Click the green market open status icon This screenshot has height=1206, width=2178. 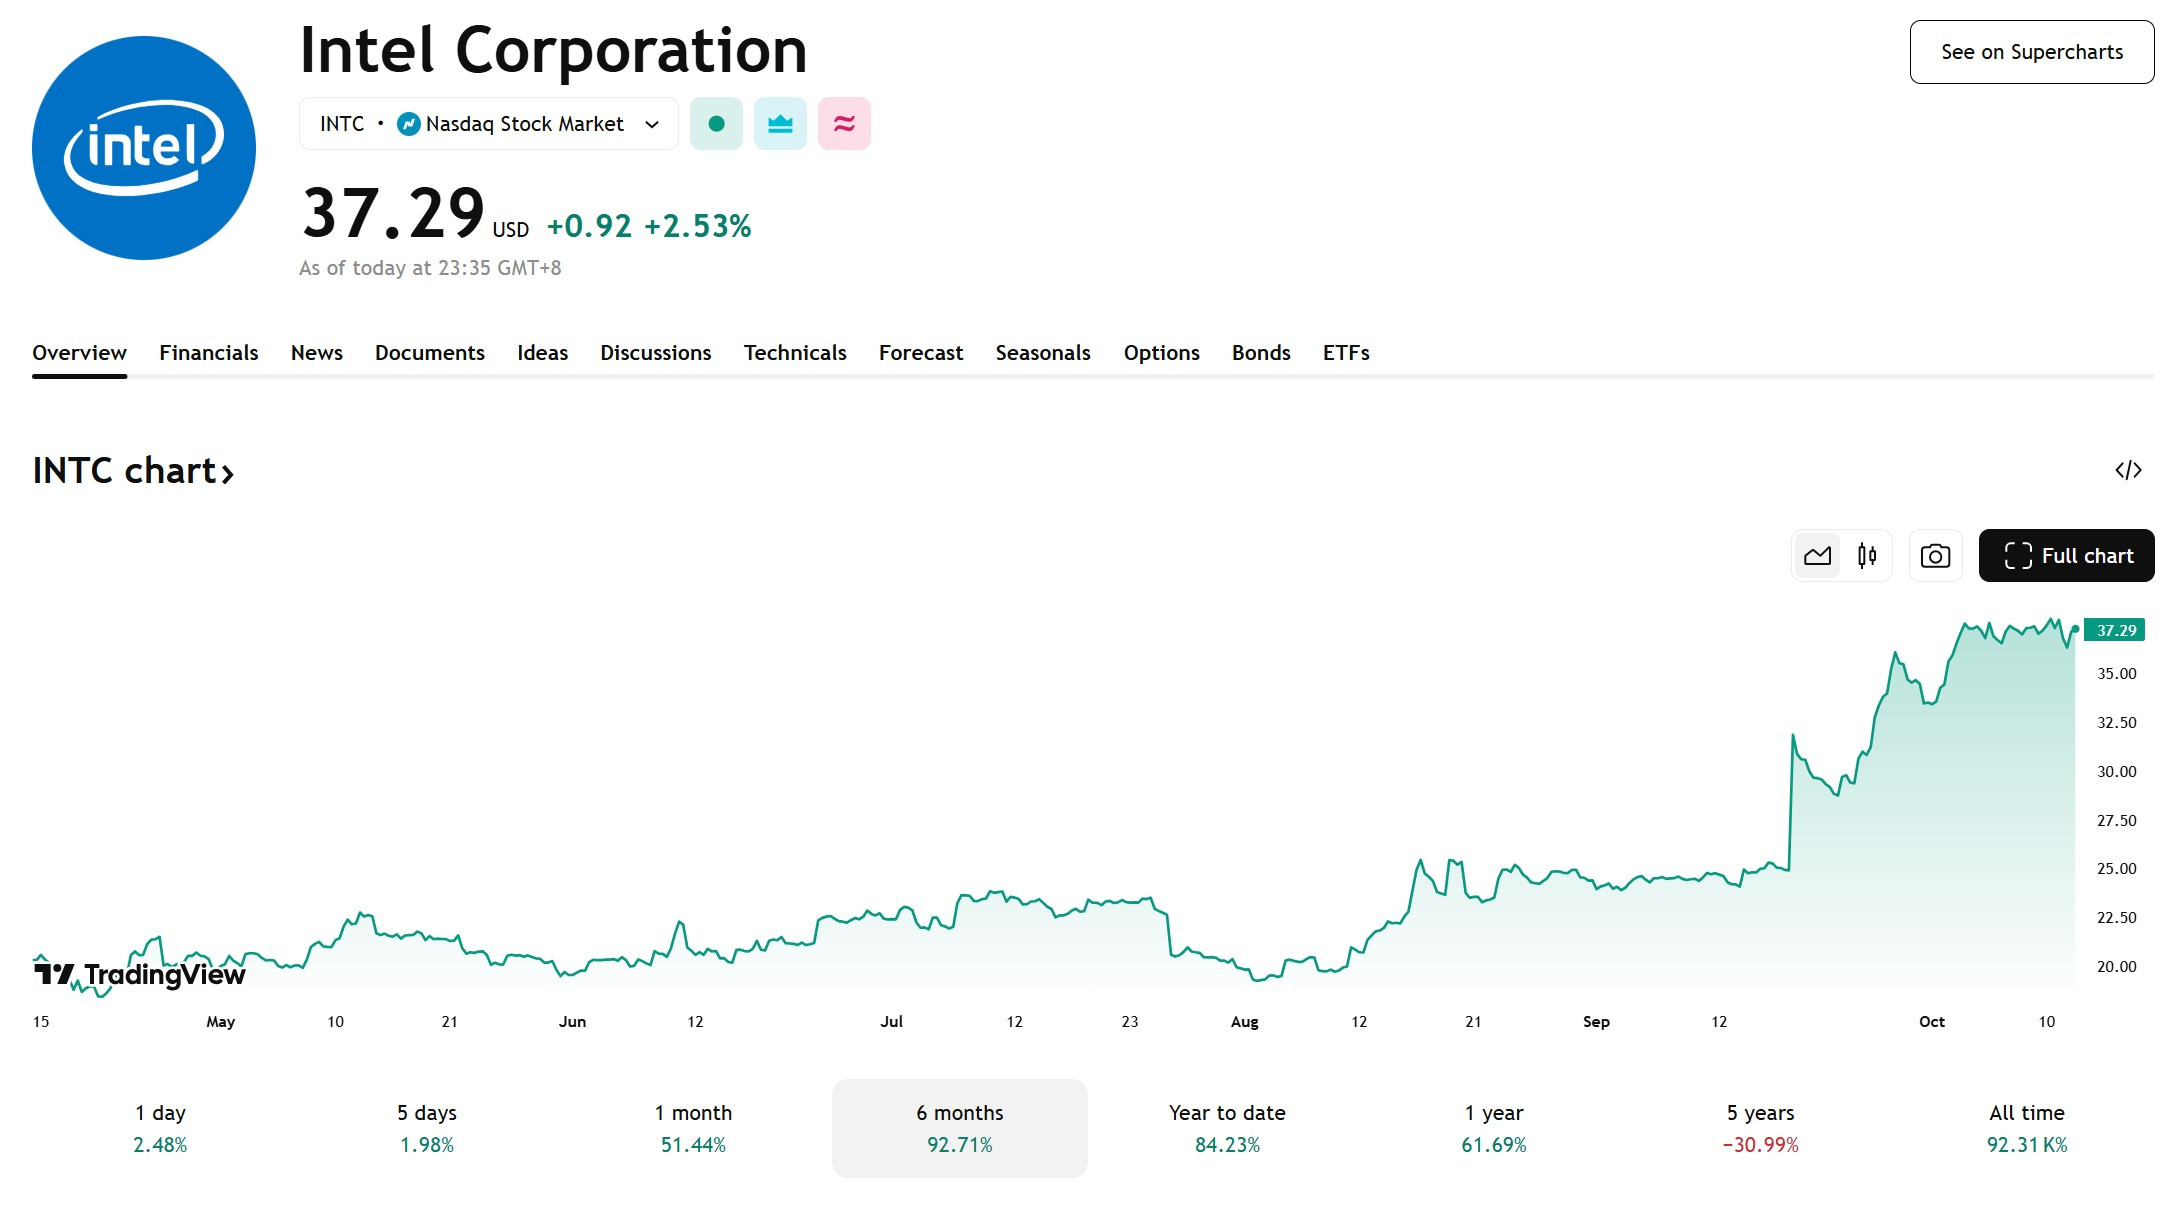(716, 124)
